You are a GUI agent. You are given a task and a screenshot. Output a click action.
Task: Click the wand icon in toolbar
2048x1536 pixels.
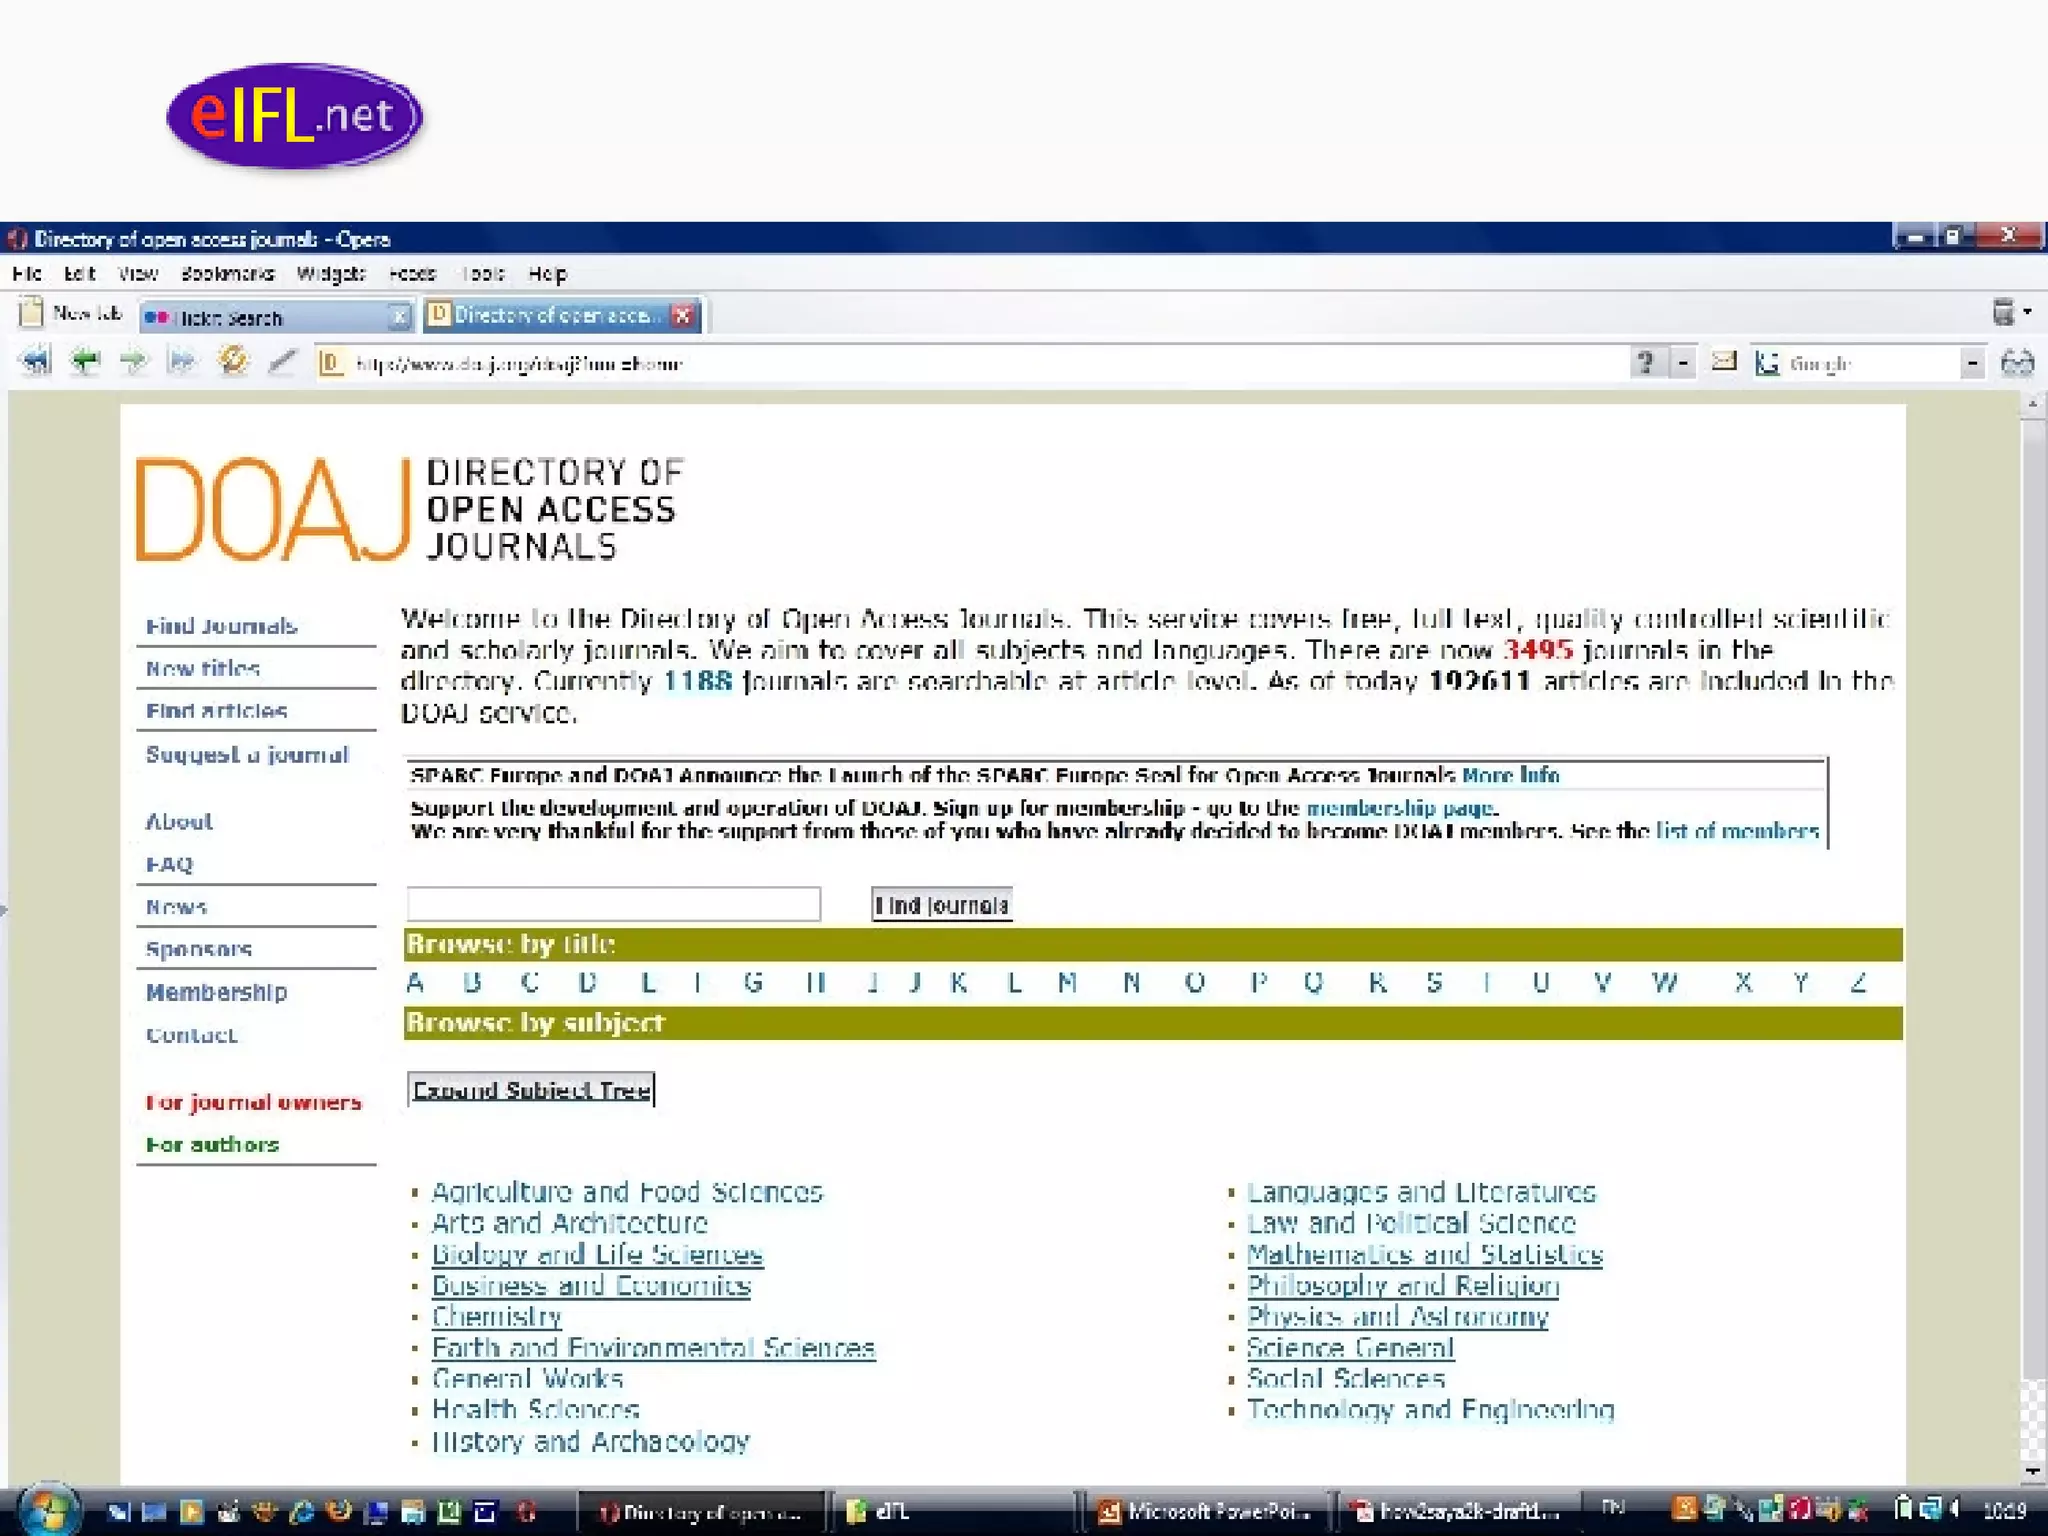pyautogui.click(x=282, y=361)
